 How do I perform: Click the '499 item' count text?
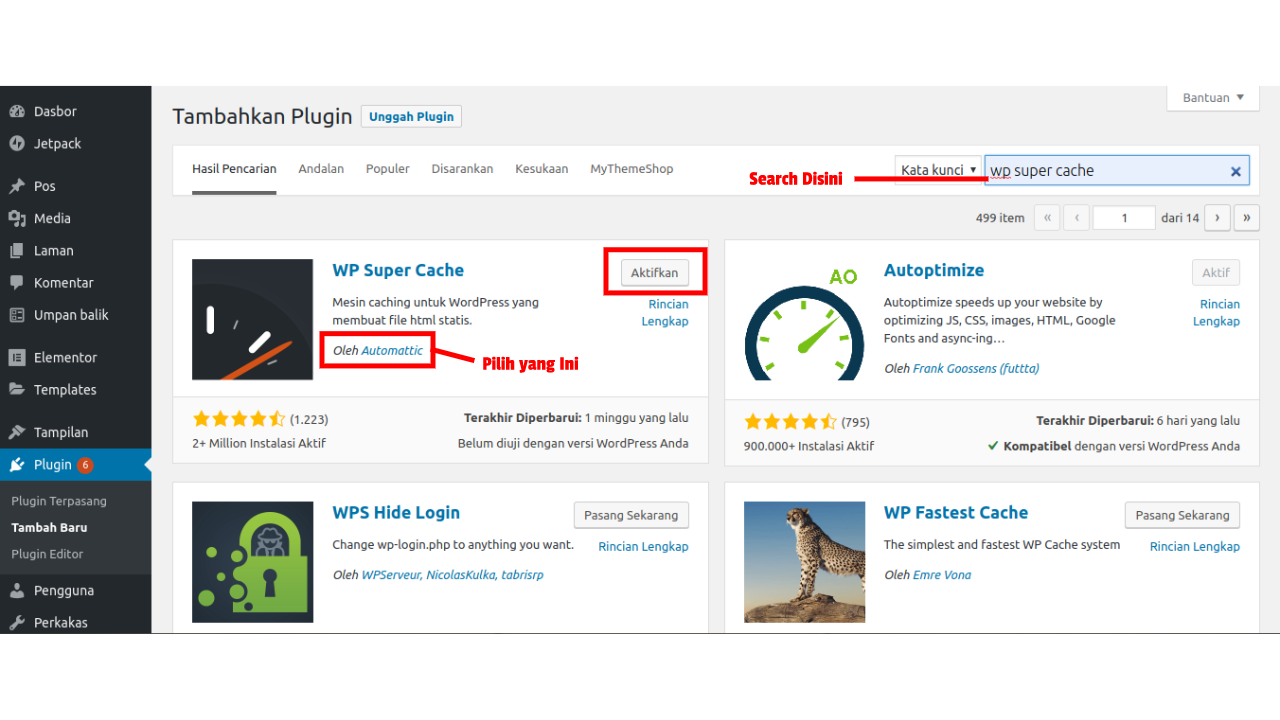[1000, 218]
